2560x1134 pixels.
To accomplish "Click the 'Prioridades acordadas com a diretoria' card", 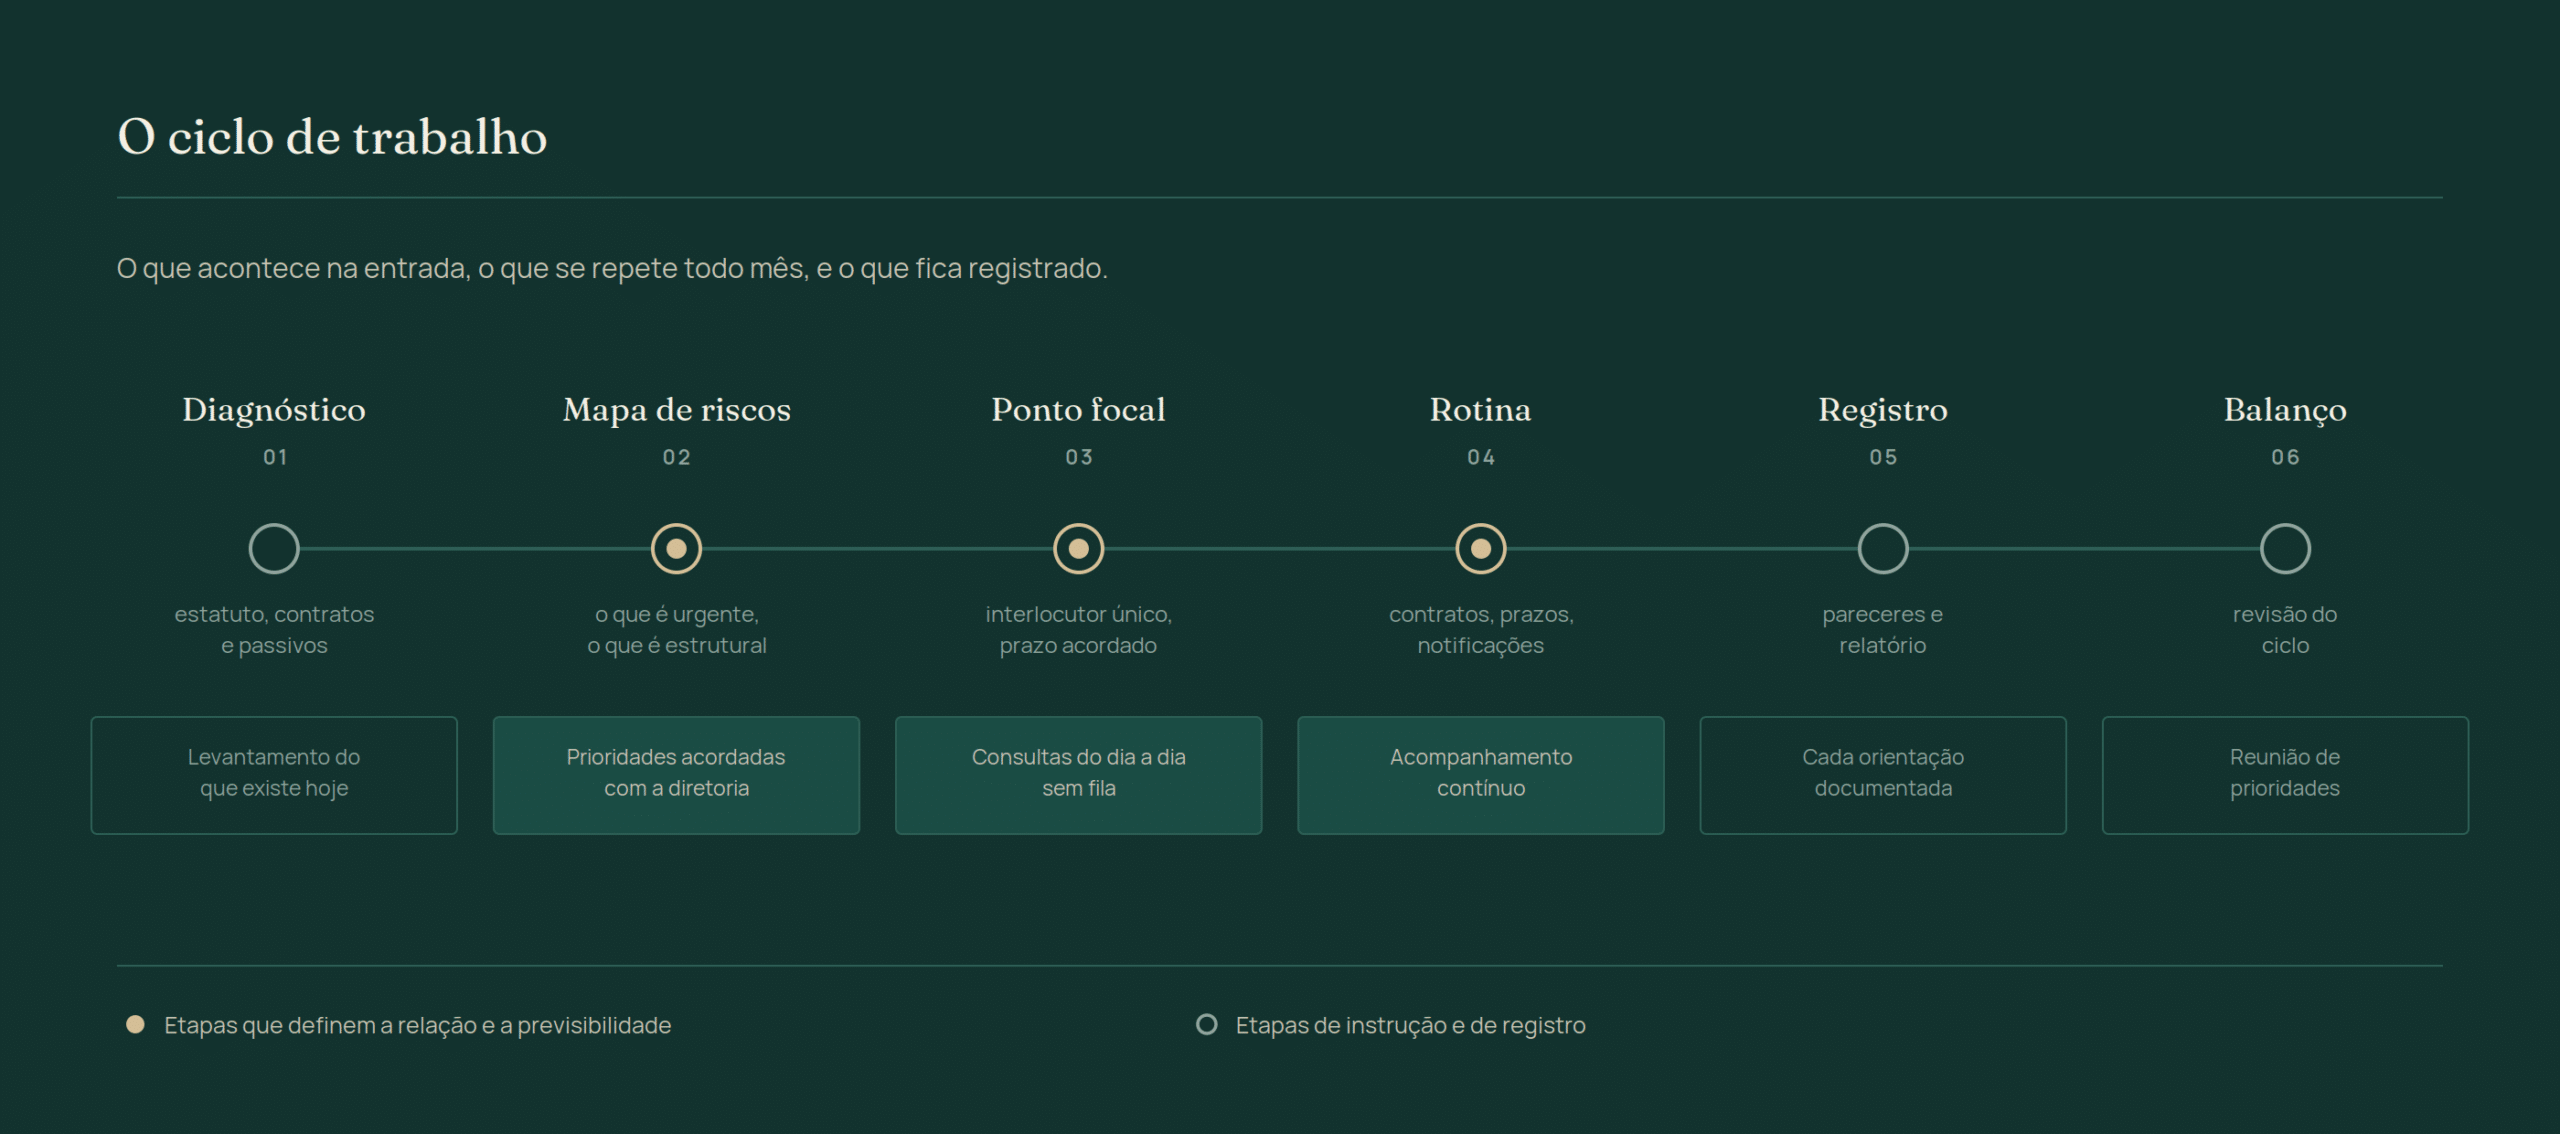I will coord(676,775).
